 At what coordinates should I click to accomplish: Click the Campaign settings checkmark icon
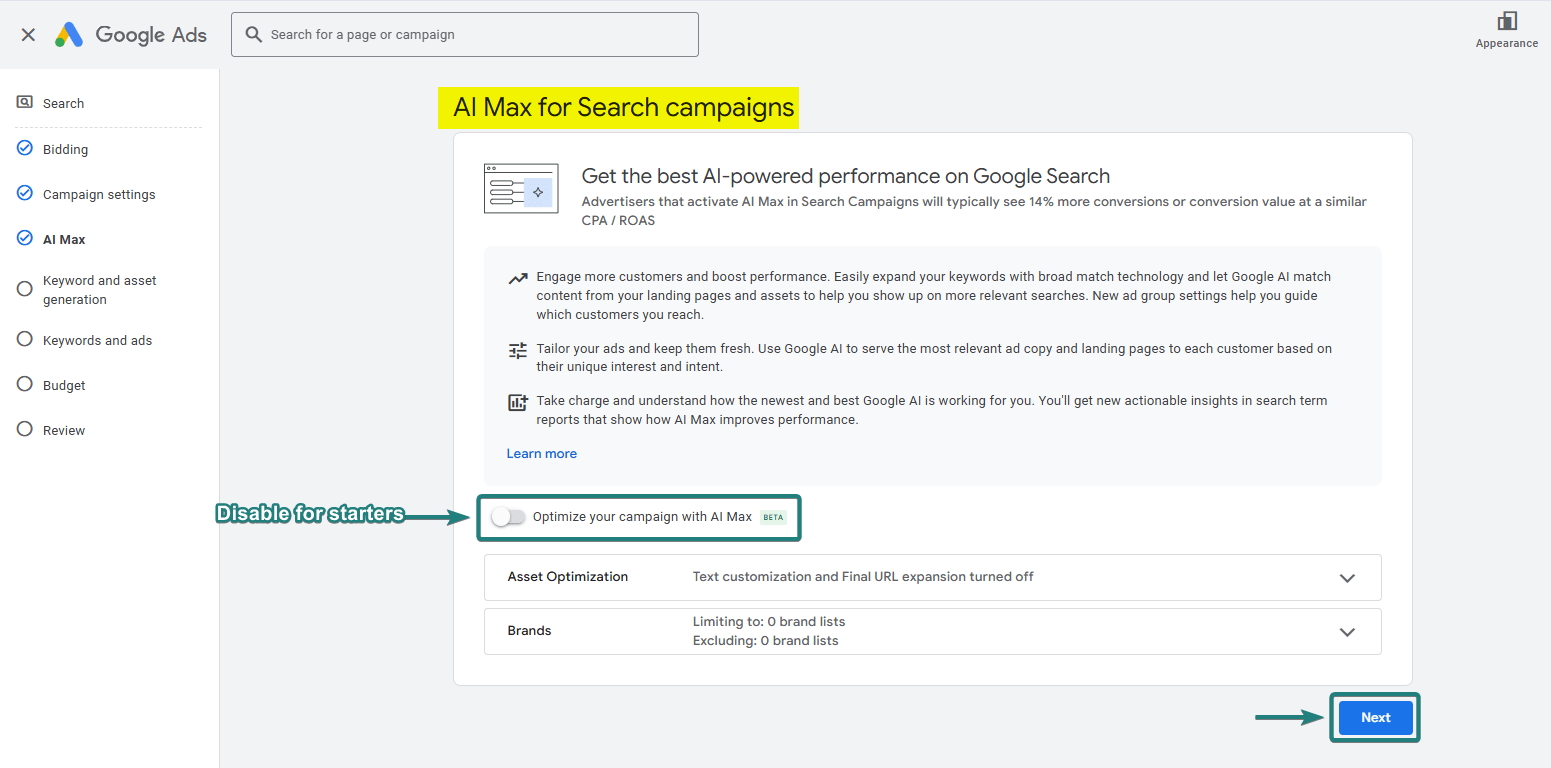[x=25, y=193]
